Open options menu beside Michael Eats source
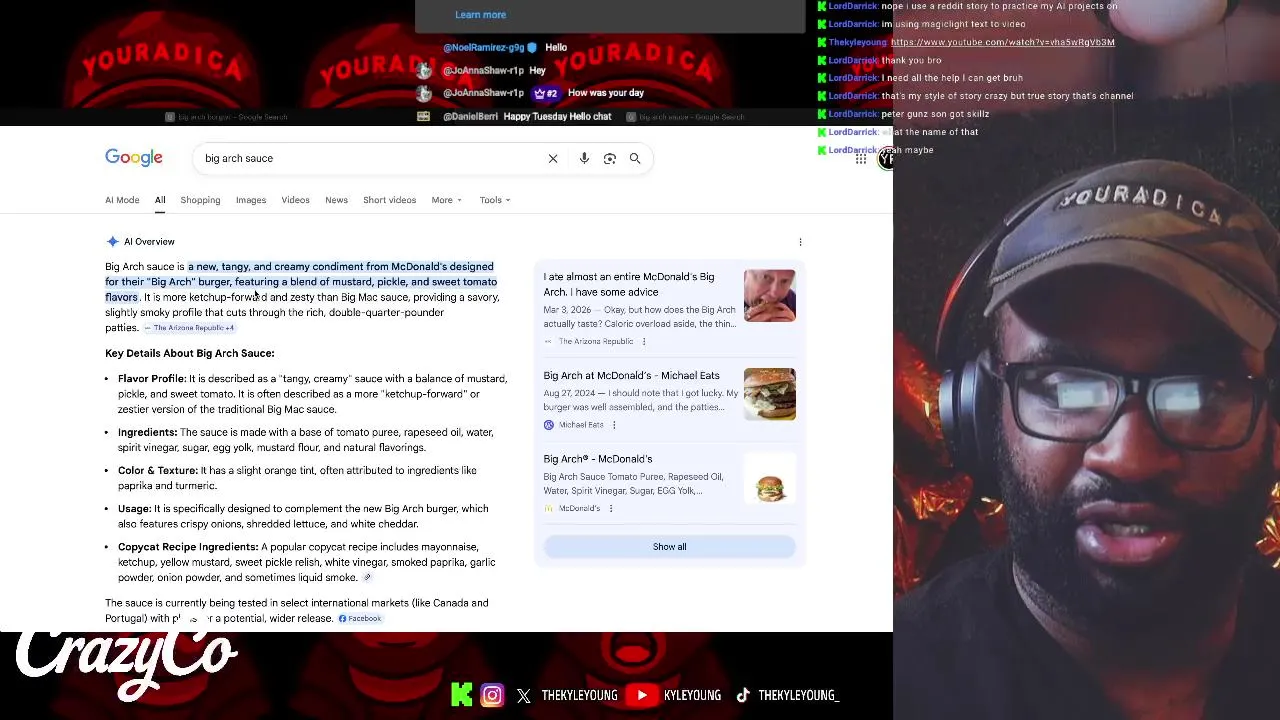This screenshot has width=1280, height=720. coord(614,425)
